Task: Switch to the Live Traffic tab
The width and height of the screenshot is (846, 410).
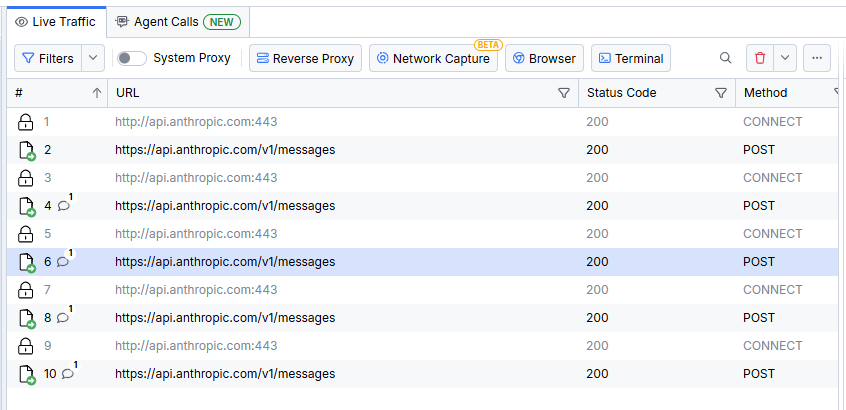Action: (56, 22)
